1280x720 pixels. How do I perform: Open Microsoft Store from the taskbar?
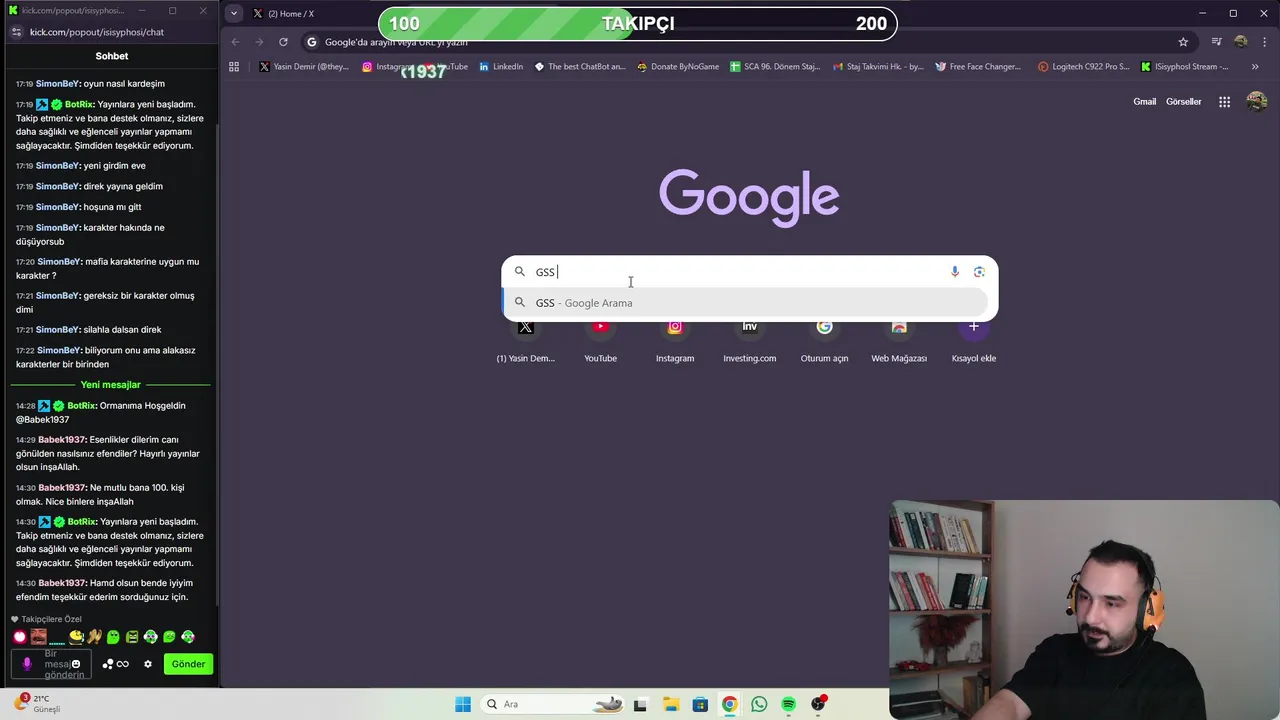(x=700, y=704)
